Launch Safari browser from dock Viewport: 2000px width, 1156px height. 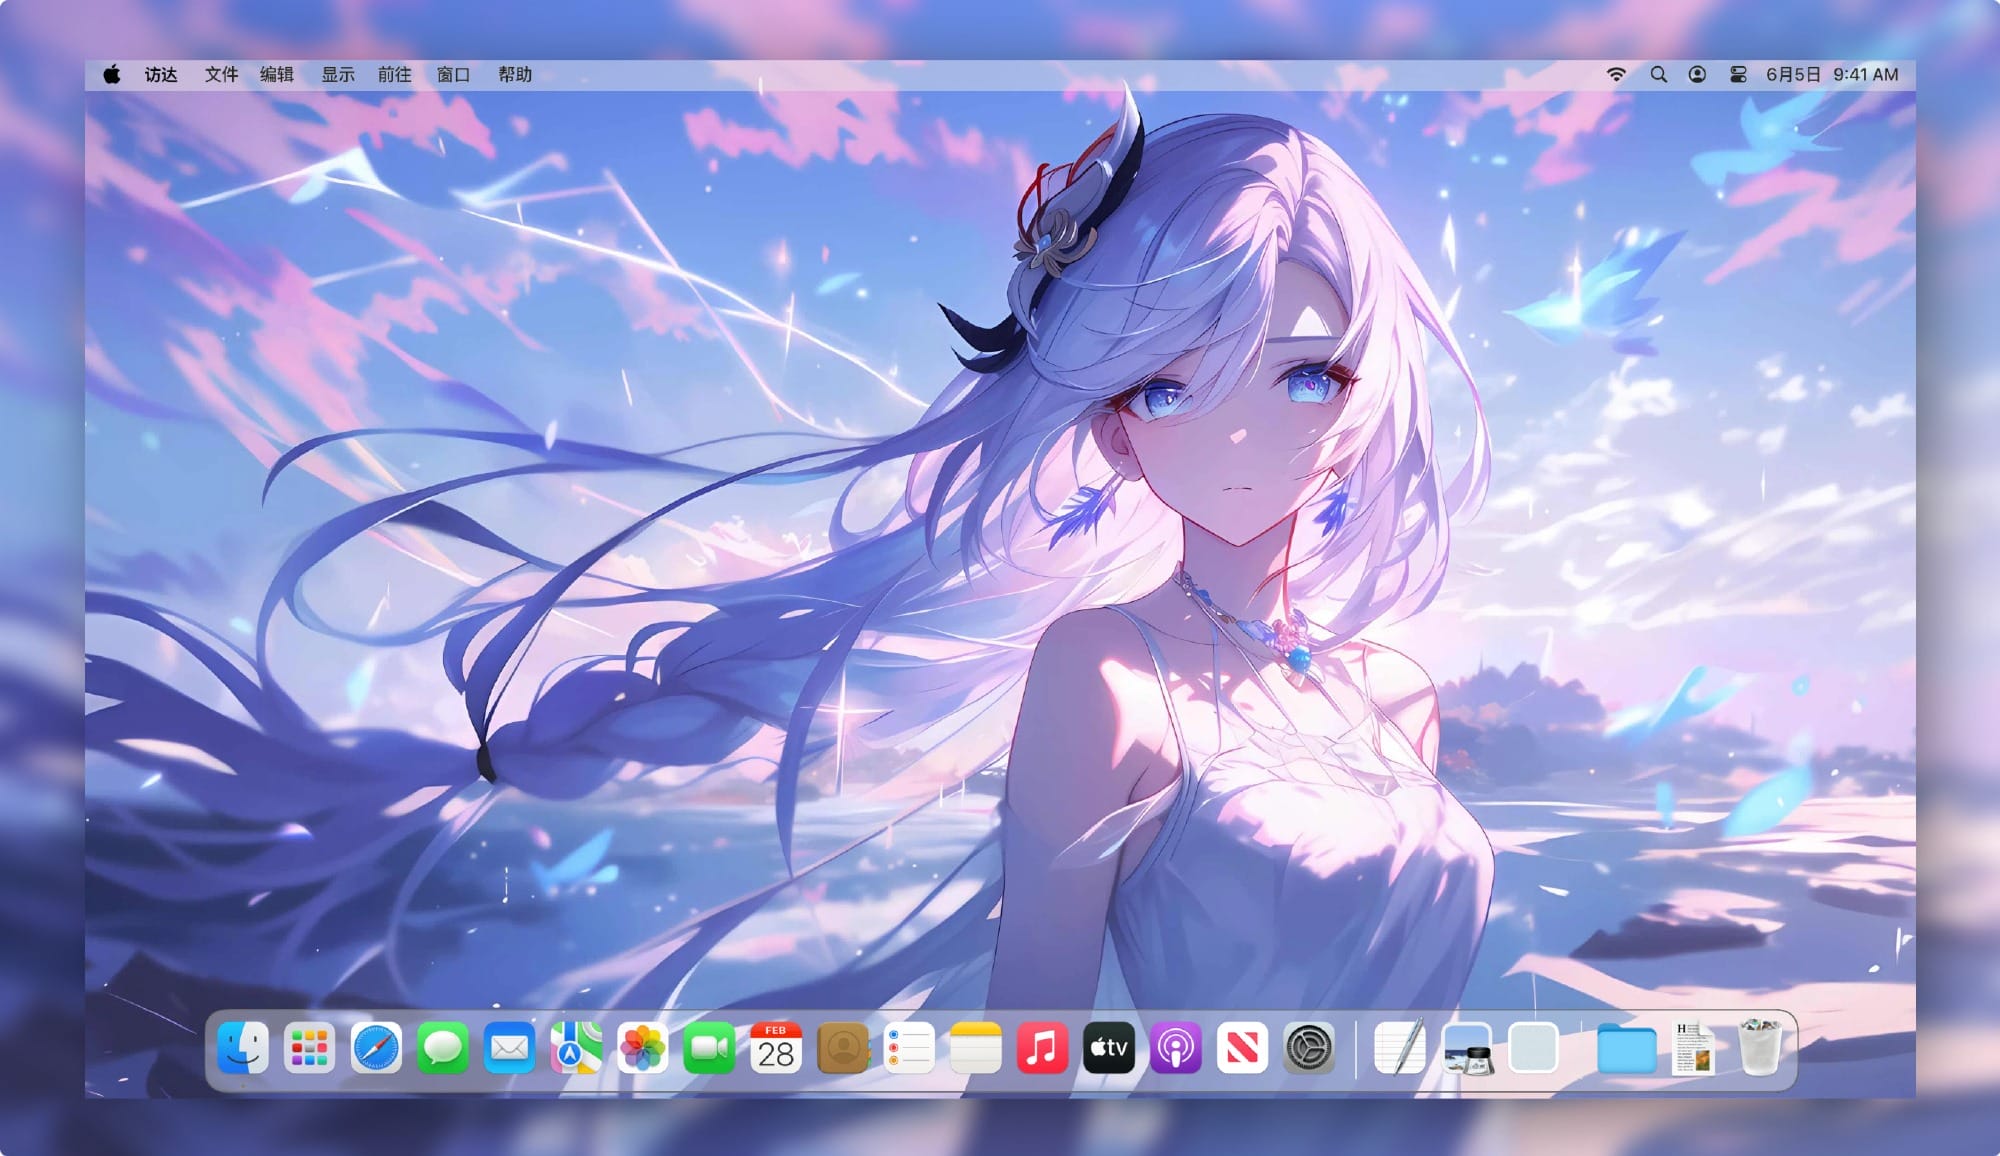pos(376,1048)
